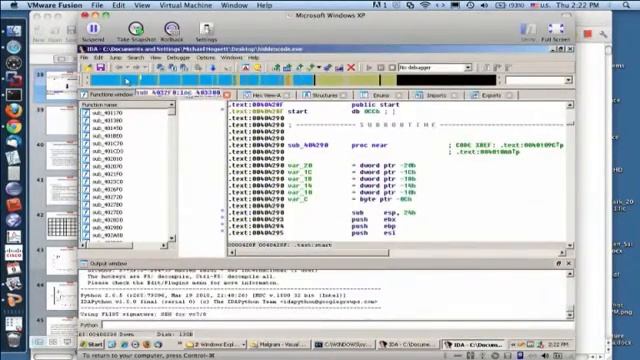Open the IDA Search menu

pyautogui.click(x=136, y=58)
